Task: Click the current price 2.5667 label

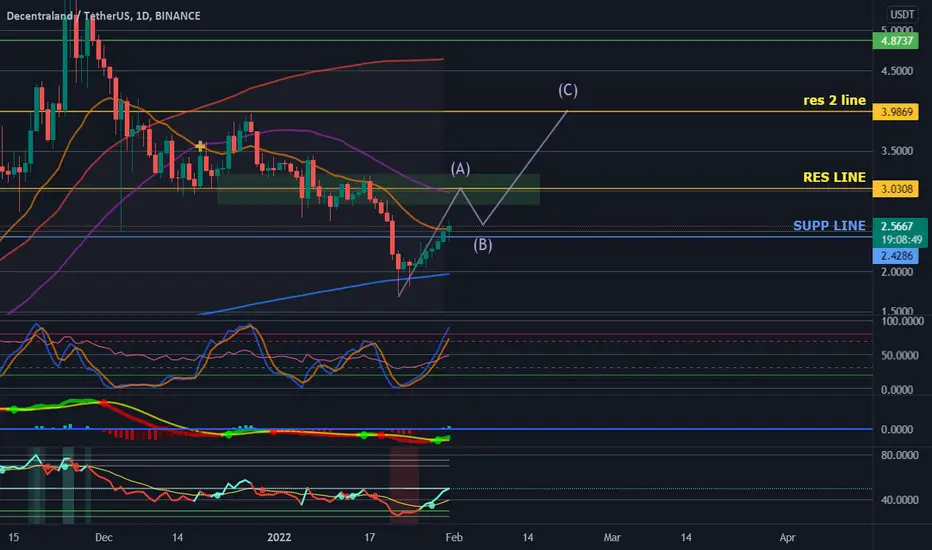Action: pyautogui.click(x=896, y=226)
